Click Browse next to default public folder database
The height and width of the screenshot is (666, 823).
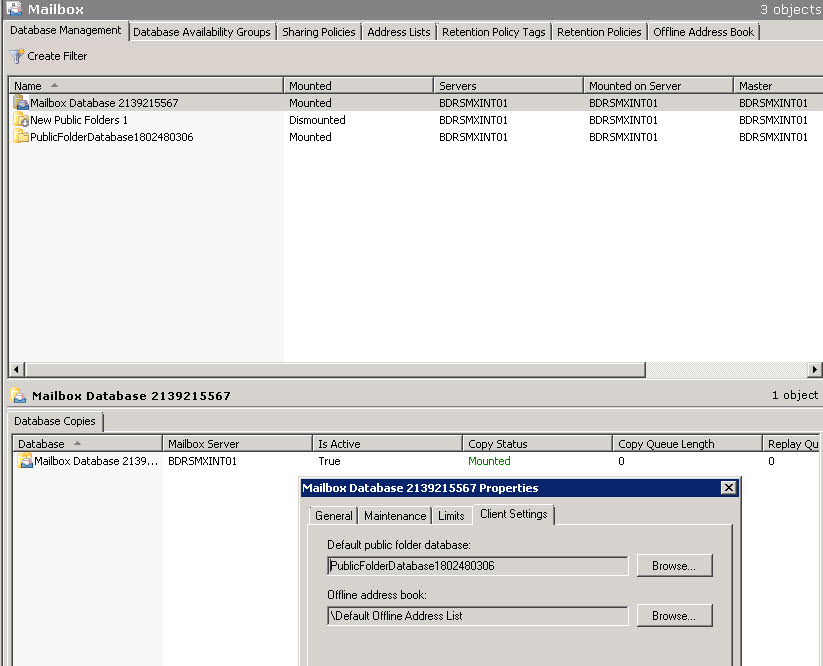click(674, 565)
